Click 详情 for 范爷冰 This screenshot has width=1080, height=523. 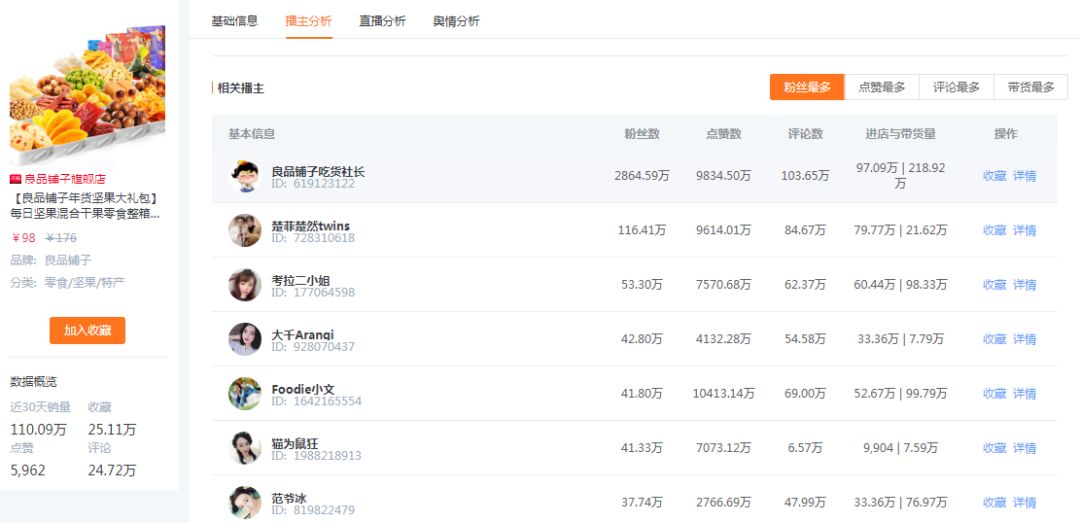1024,503
